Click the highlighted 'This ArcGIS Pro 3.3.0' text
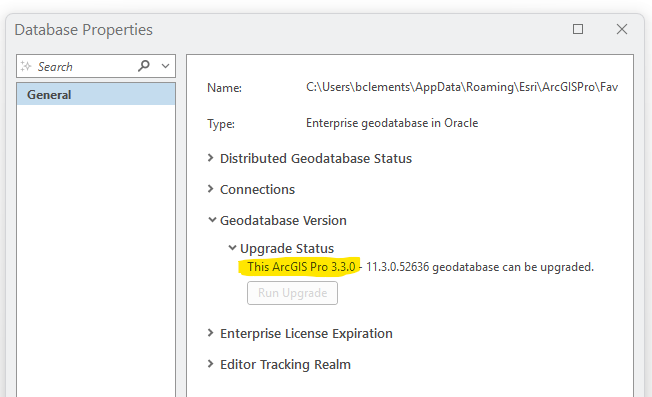The image size is (652, 397). [x=301, y=267]
